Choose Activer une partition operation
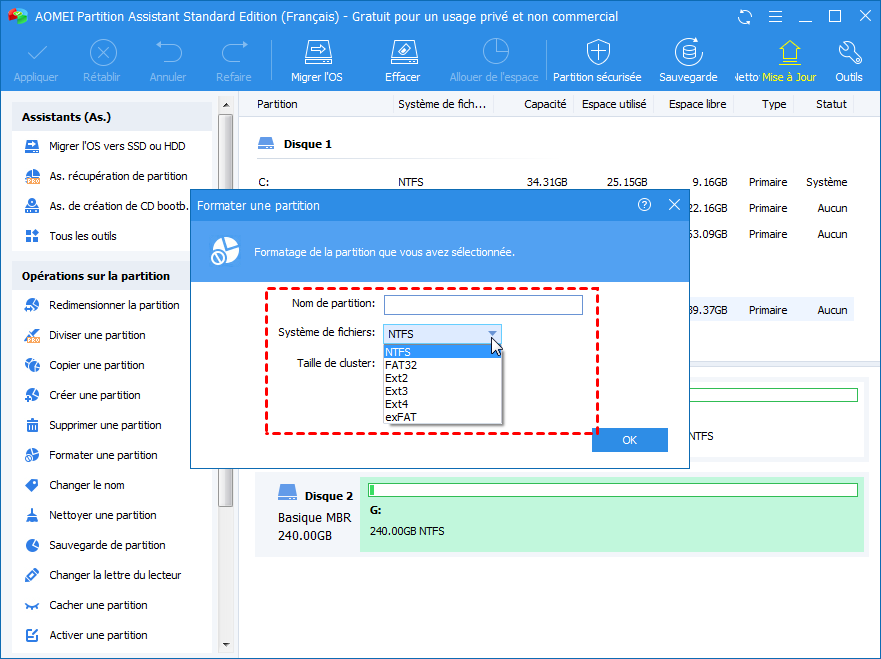The image size is (881, 659). pos(86,635)
